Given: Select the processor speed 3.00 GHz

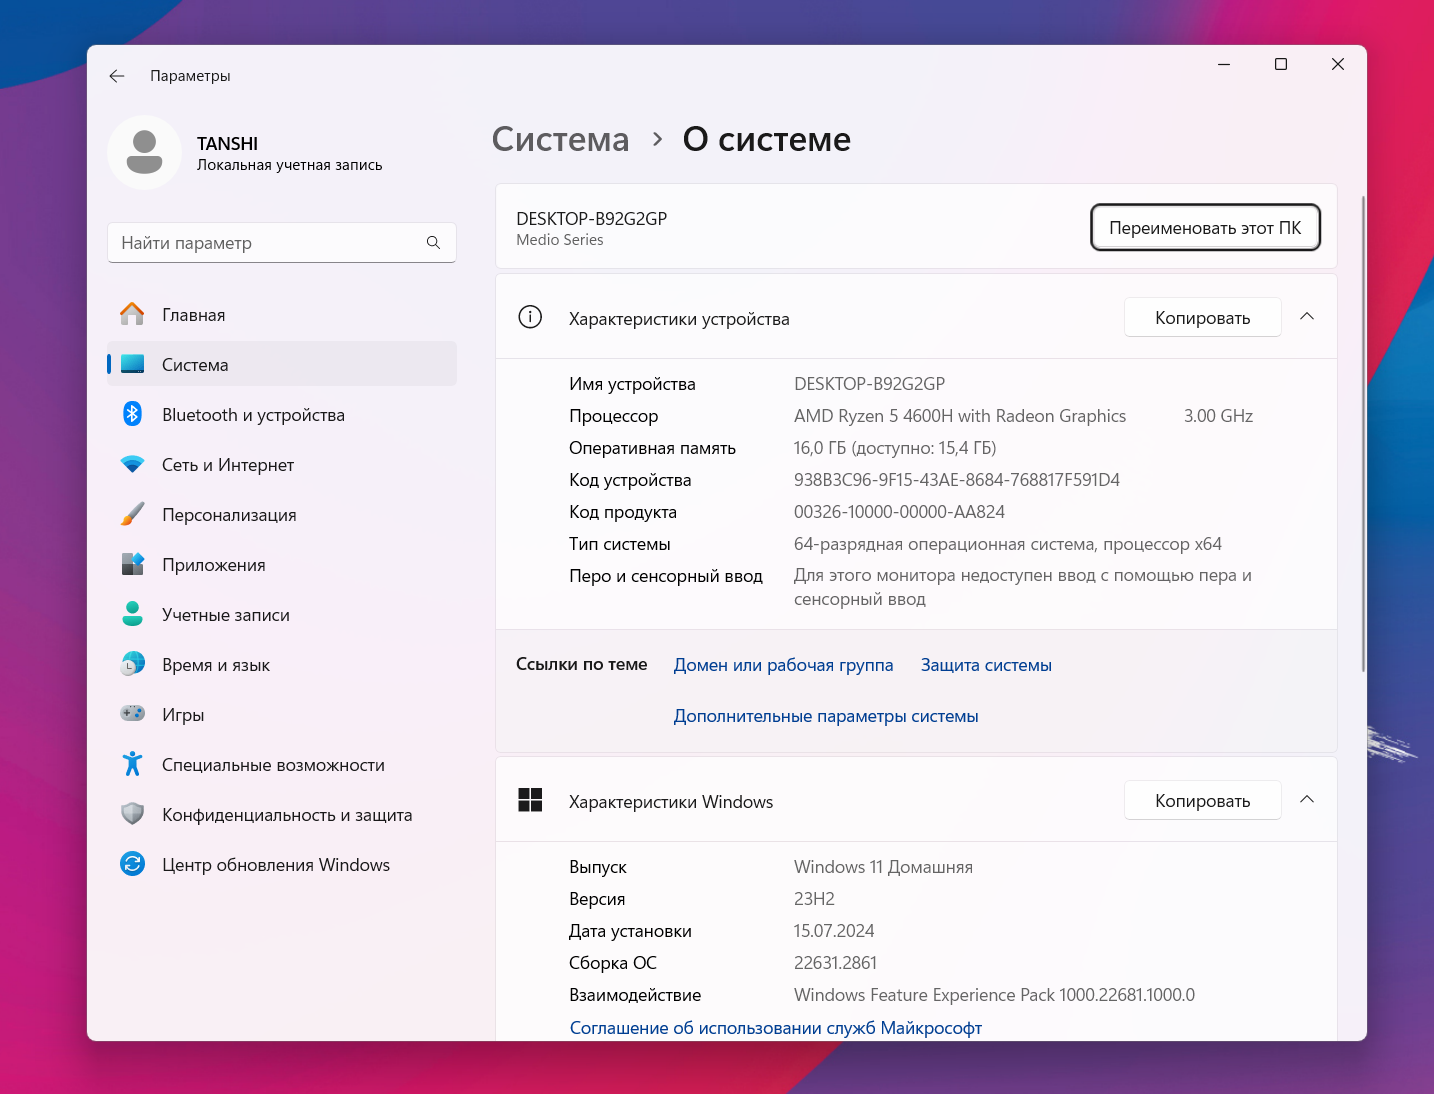Looking at the screenshot, I should (1218, 416).
